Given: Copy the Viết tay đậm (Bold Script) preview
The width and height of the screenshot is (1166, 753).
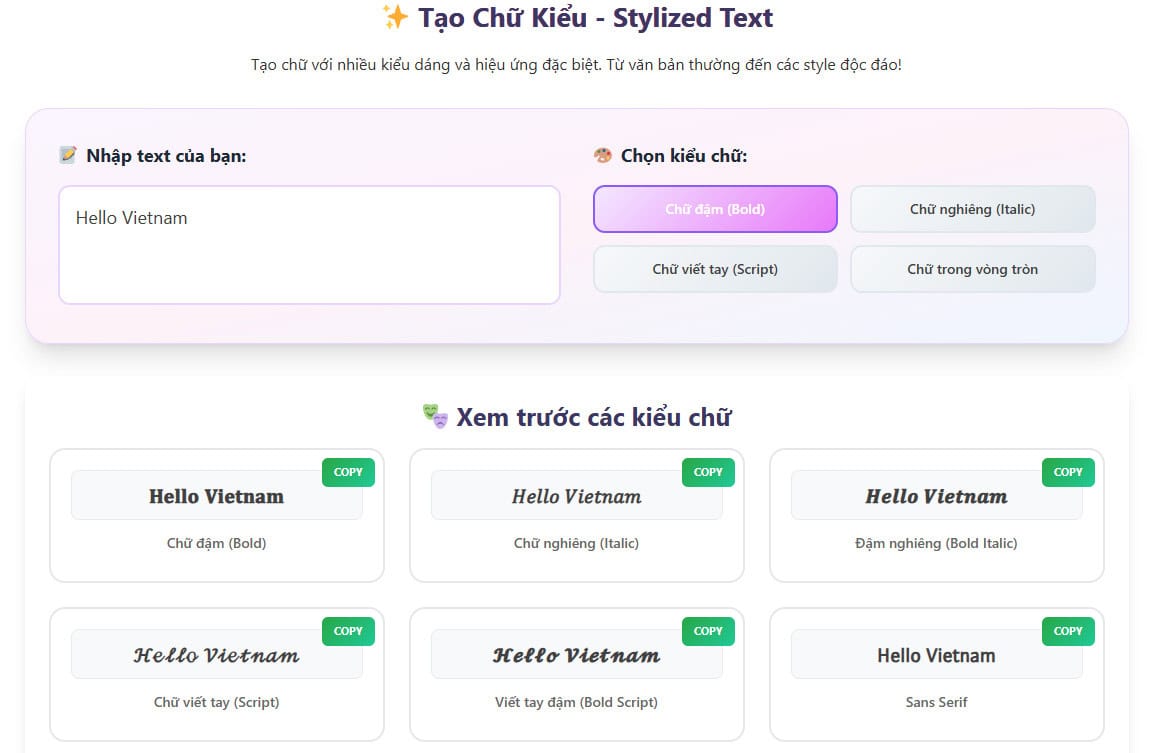Looking at the screenshot, I should [x=708, y=631].
